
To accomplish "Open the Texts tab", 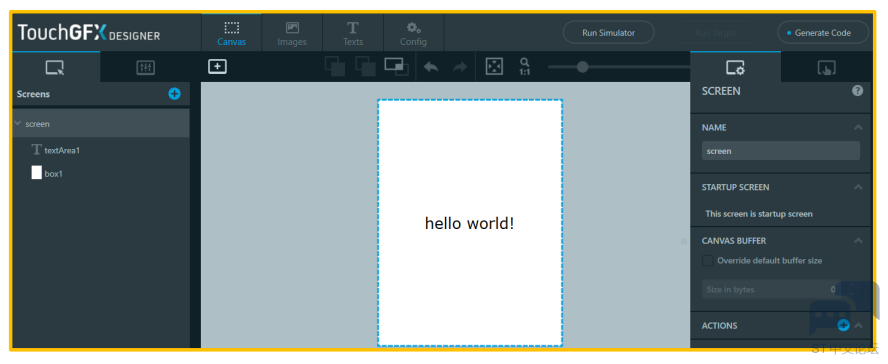I will pyautogui.click(x=353, y=33).
